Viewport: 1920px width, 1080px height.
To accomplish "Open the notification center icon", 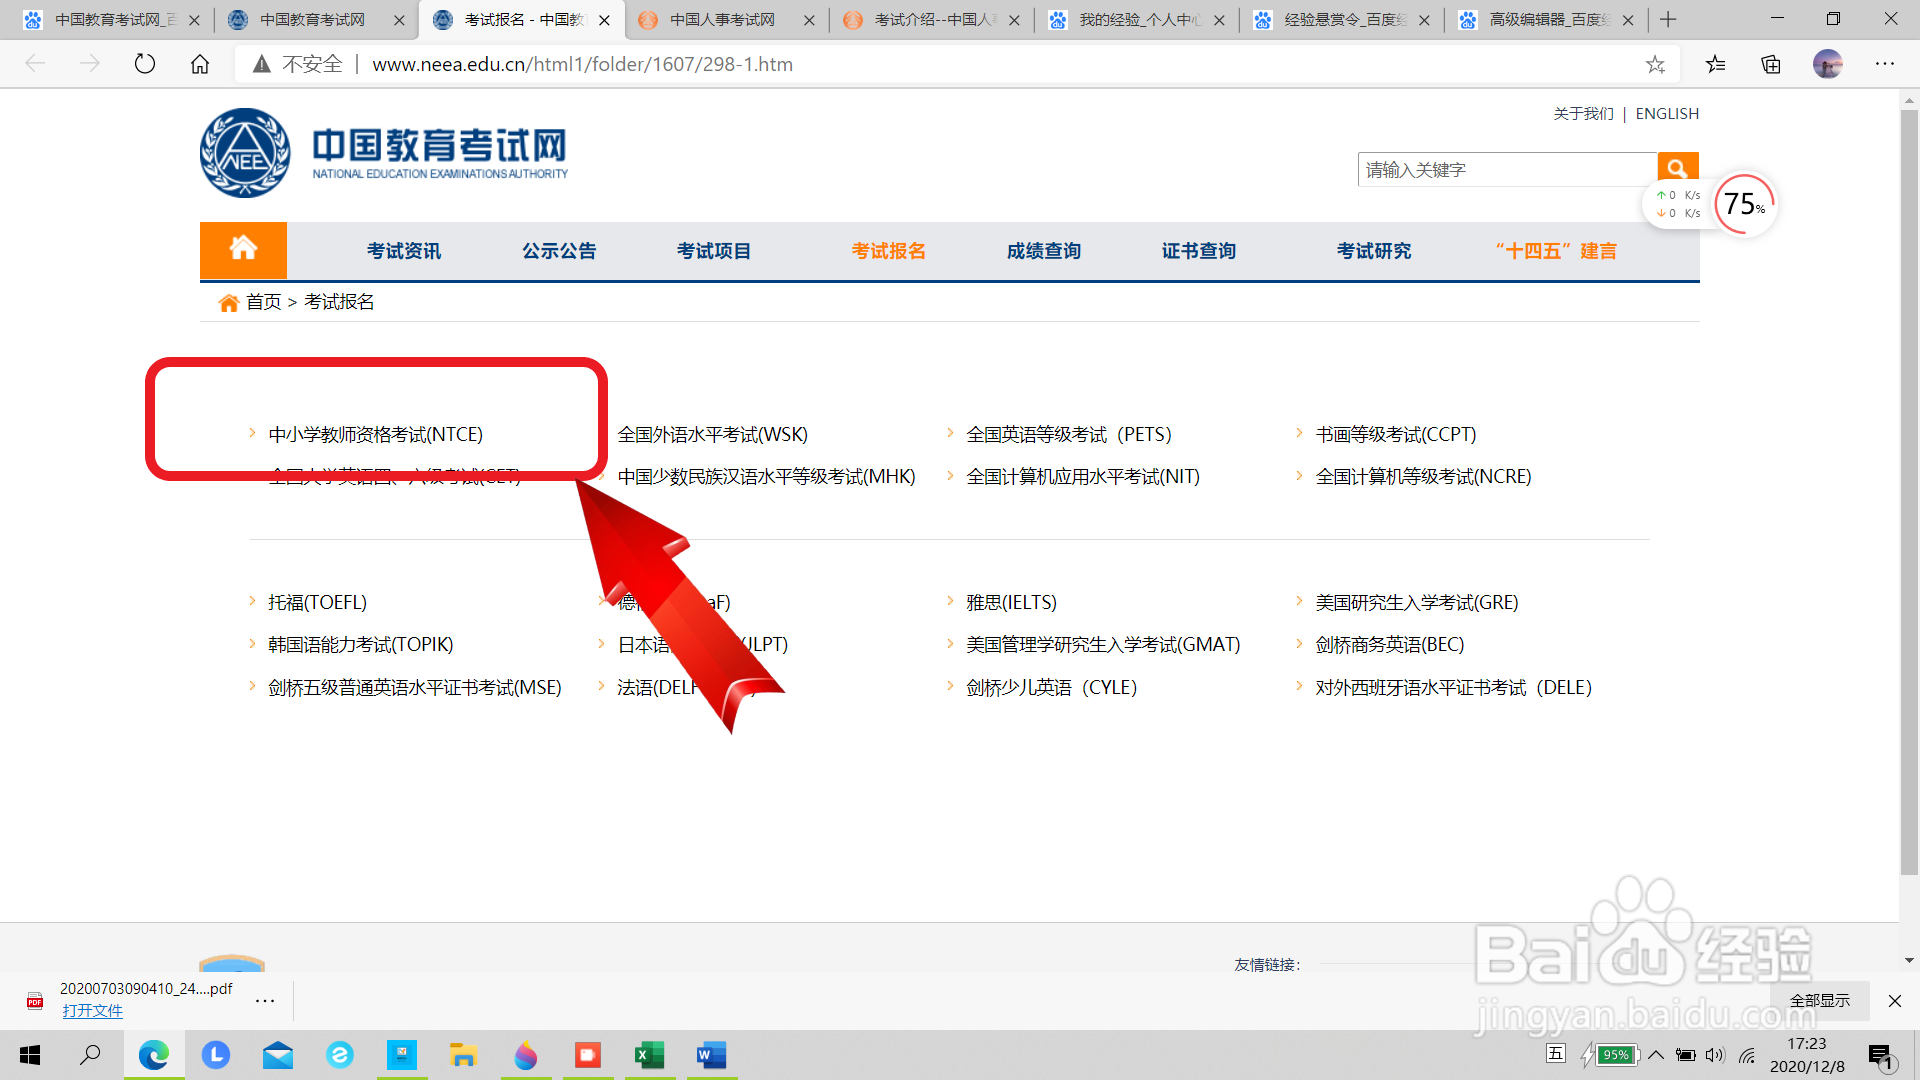I will coord(1880,1056).
